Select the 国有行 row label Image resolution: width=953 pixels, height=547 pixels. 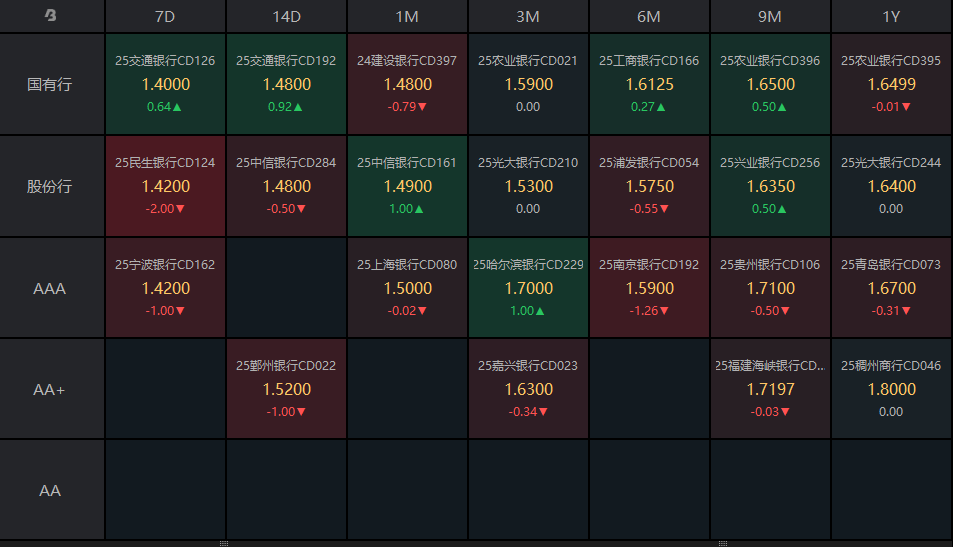(51, 84)
